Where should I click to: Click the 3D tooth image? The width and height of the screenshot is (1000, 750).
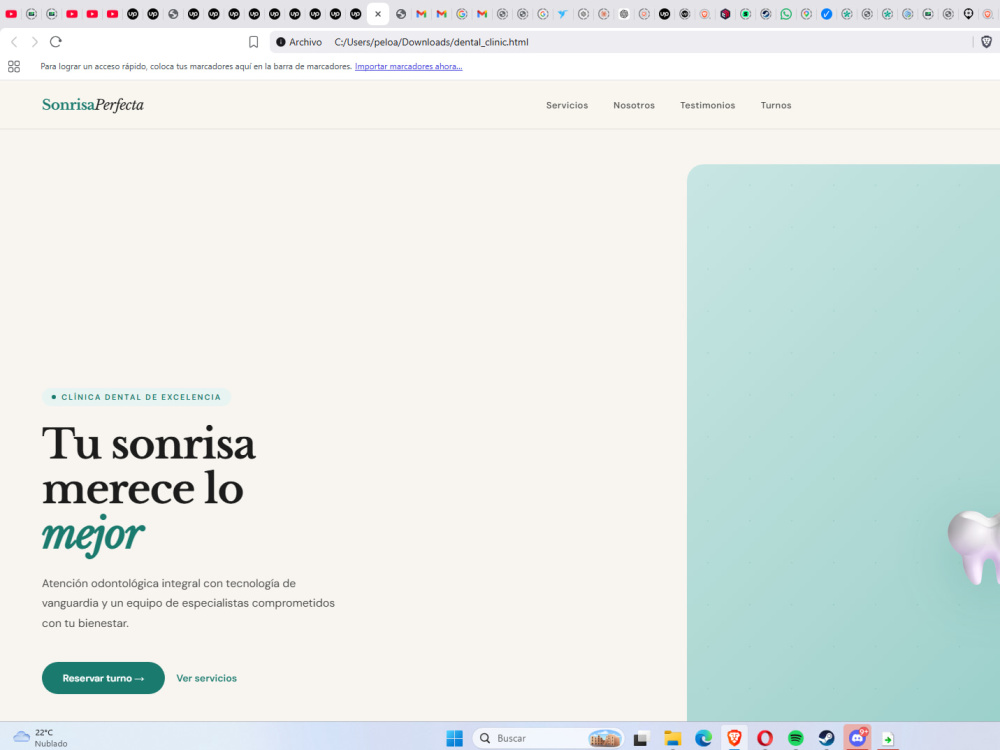coord(973,547)
